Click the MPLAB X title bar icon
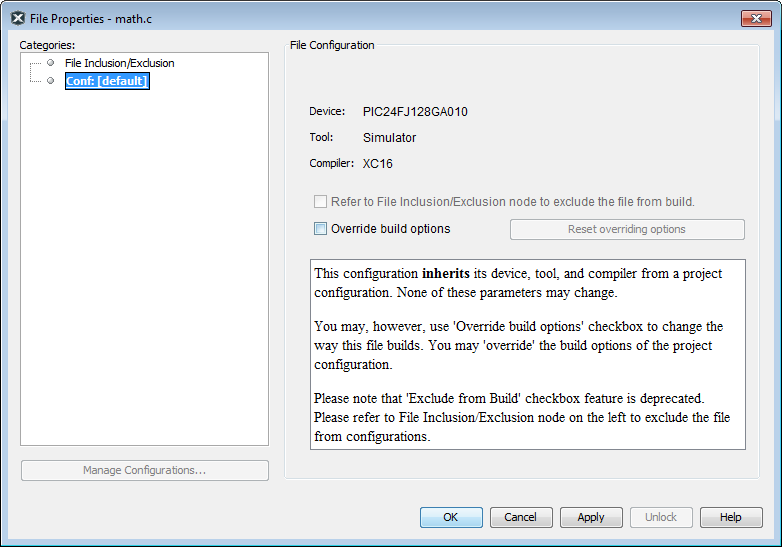The image size is (782, 547). [x=17, y=18]
